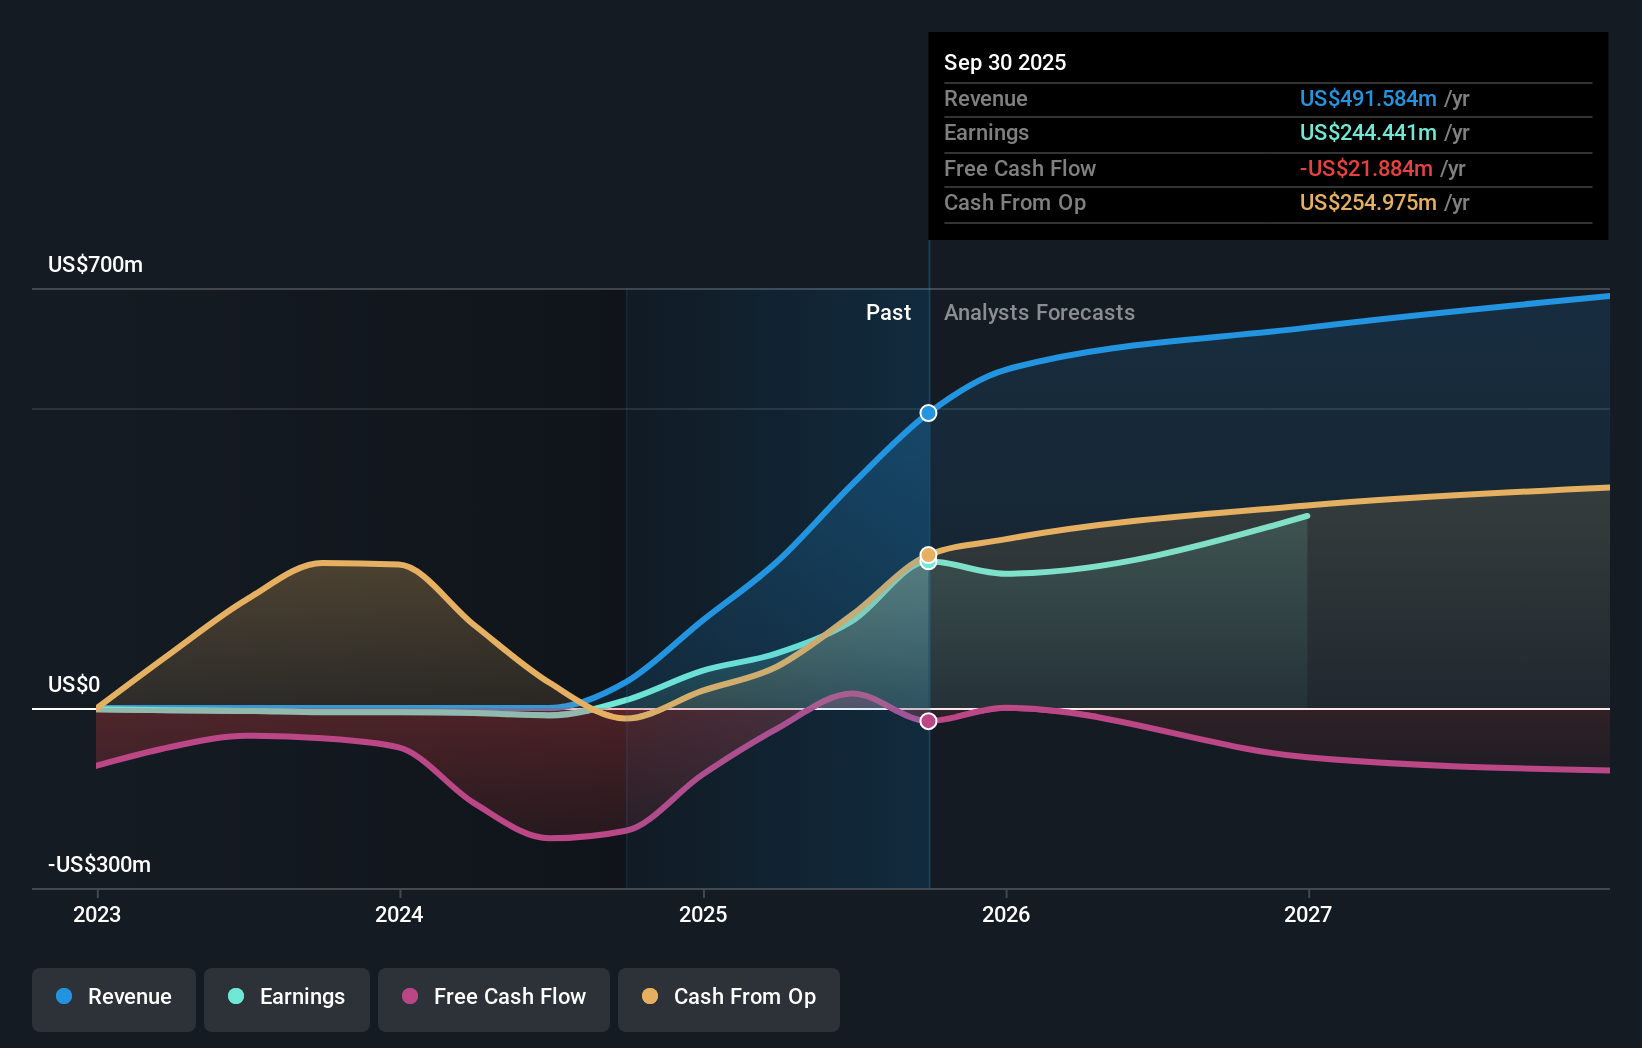Click the 2025 label on the timeline axis

[x=703, y=914]
